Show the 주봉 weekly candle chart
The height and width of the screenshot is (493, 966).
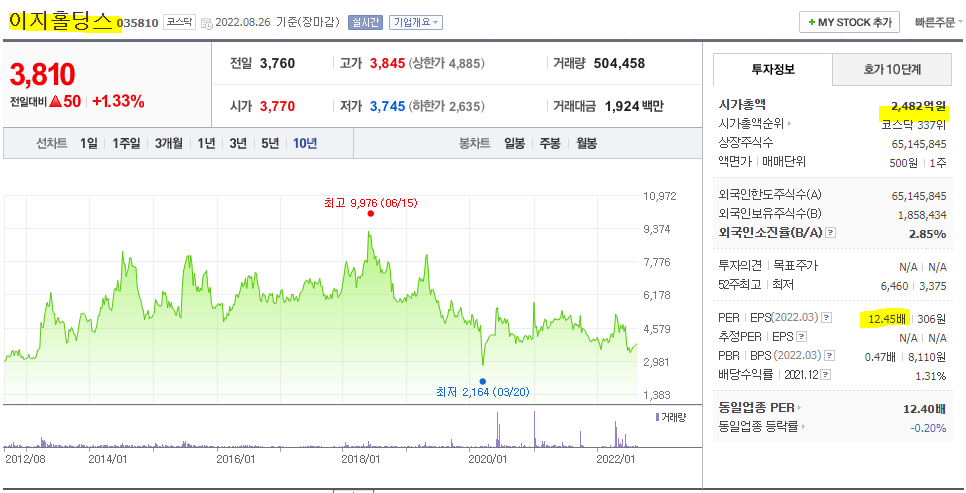pyautogui.click(x=550, y=144)
